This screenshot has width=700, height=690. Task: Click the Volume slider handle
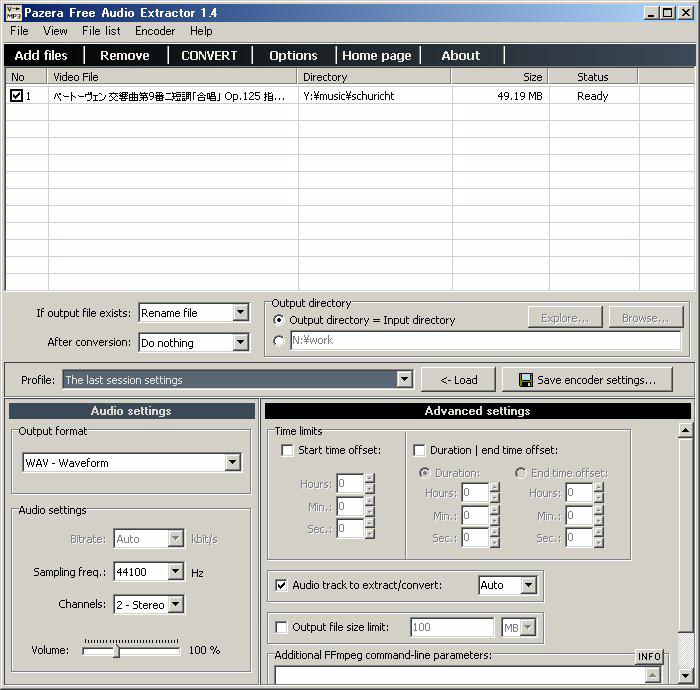(117, 651)
